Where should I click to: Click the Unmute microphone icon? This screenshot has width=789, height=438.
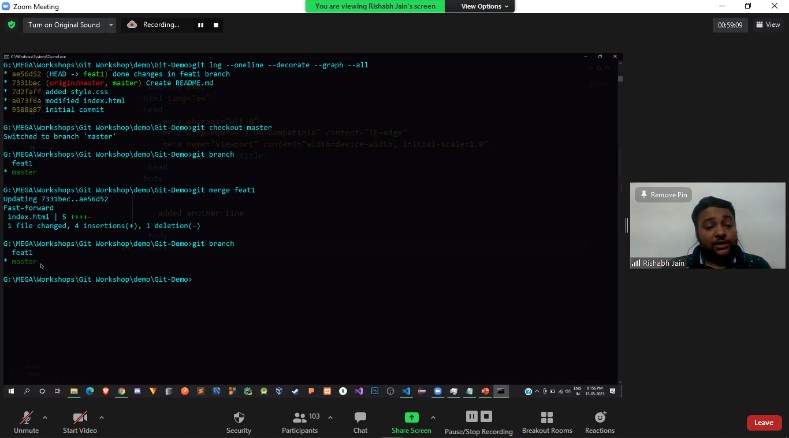[x=26, y=417]
